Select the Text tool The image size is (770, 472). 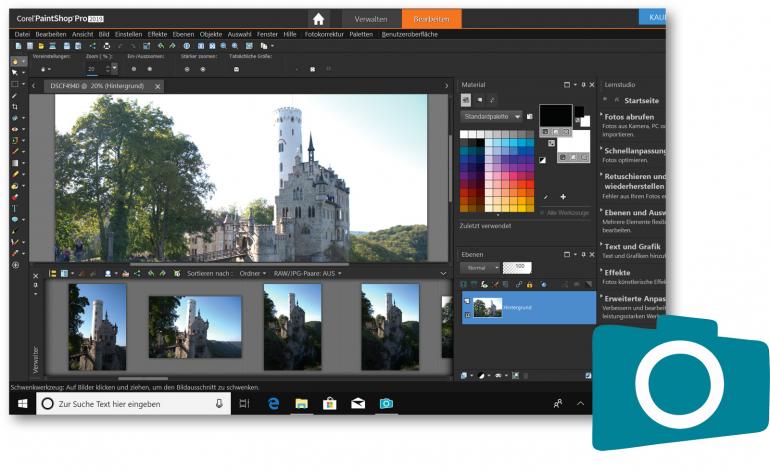[x=15, y=208]
